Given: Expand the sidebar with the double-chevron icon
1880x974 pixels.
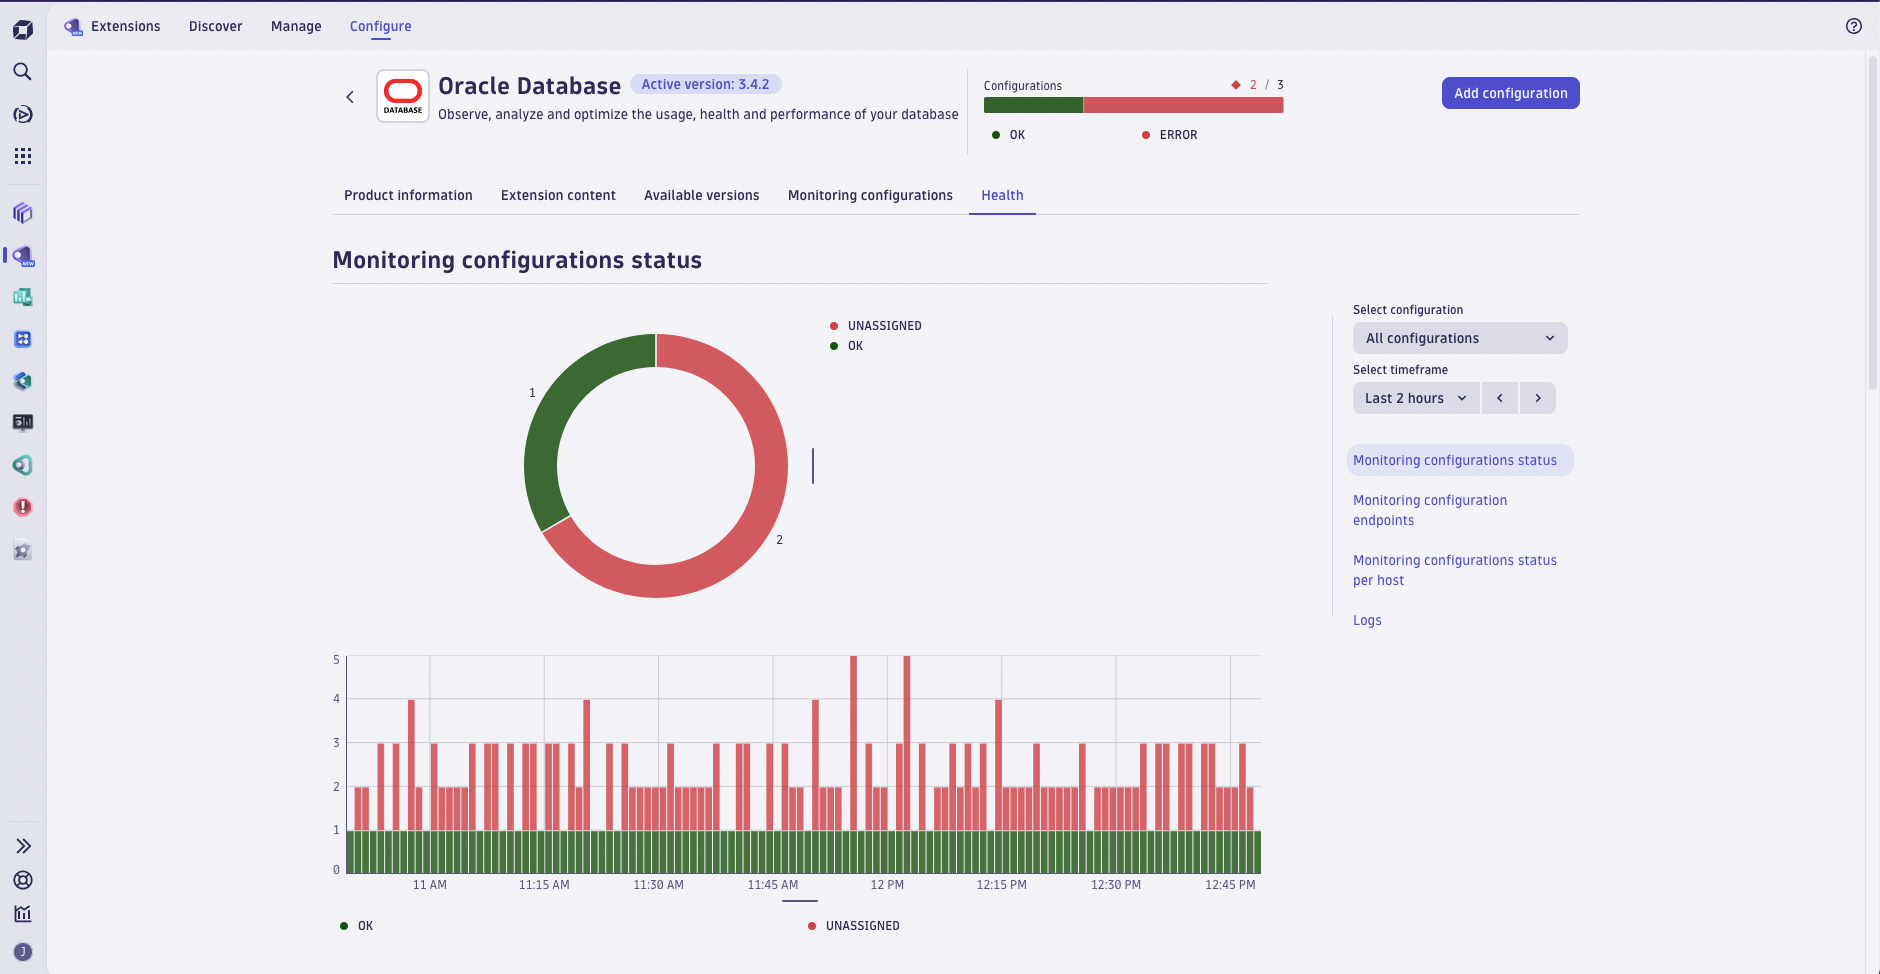Looking at the screenshot, I should point(23,846).
